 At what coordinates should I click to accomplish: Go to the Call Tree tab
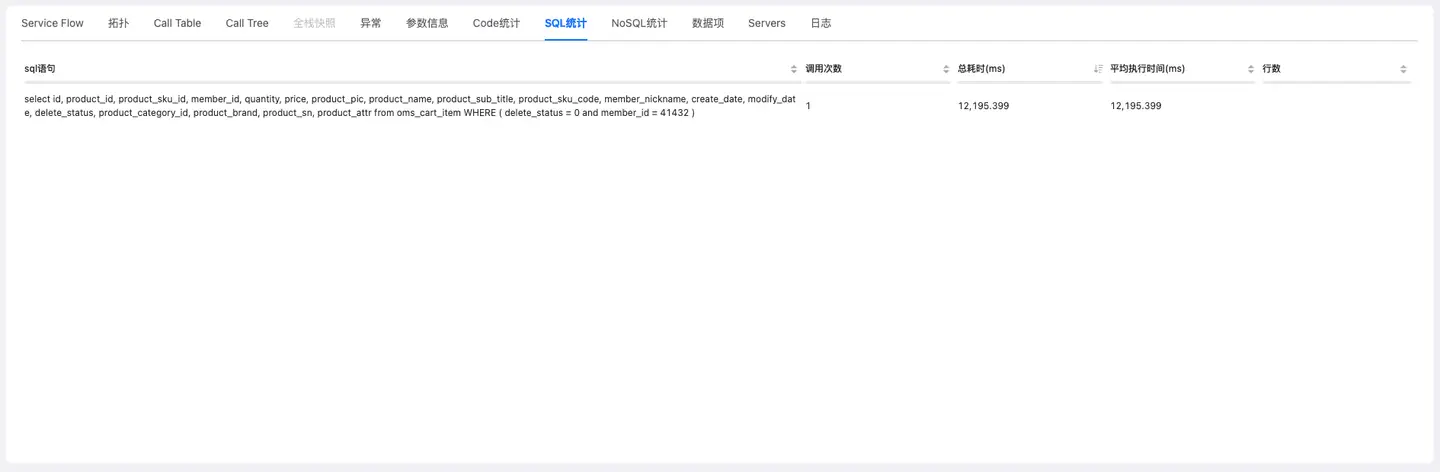247,23
